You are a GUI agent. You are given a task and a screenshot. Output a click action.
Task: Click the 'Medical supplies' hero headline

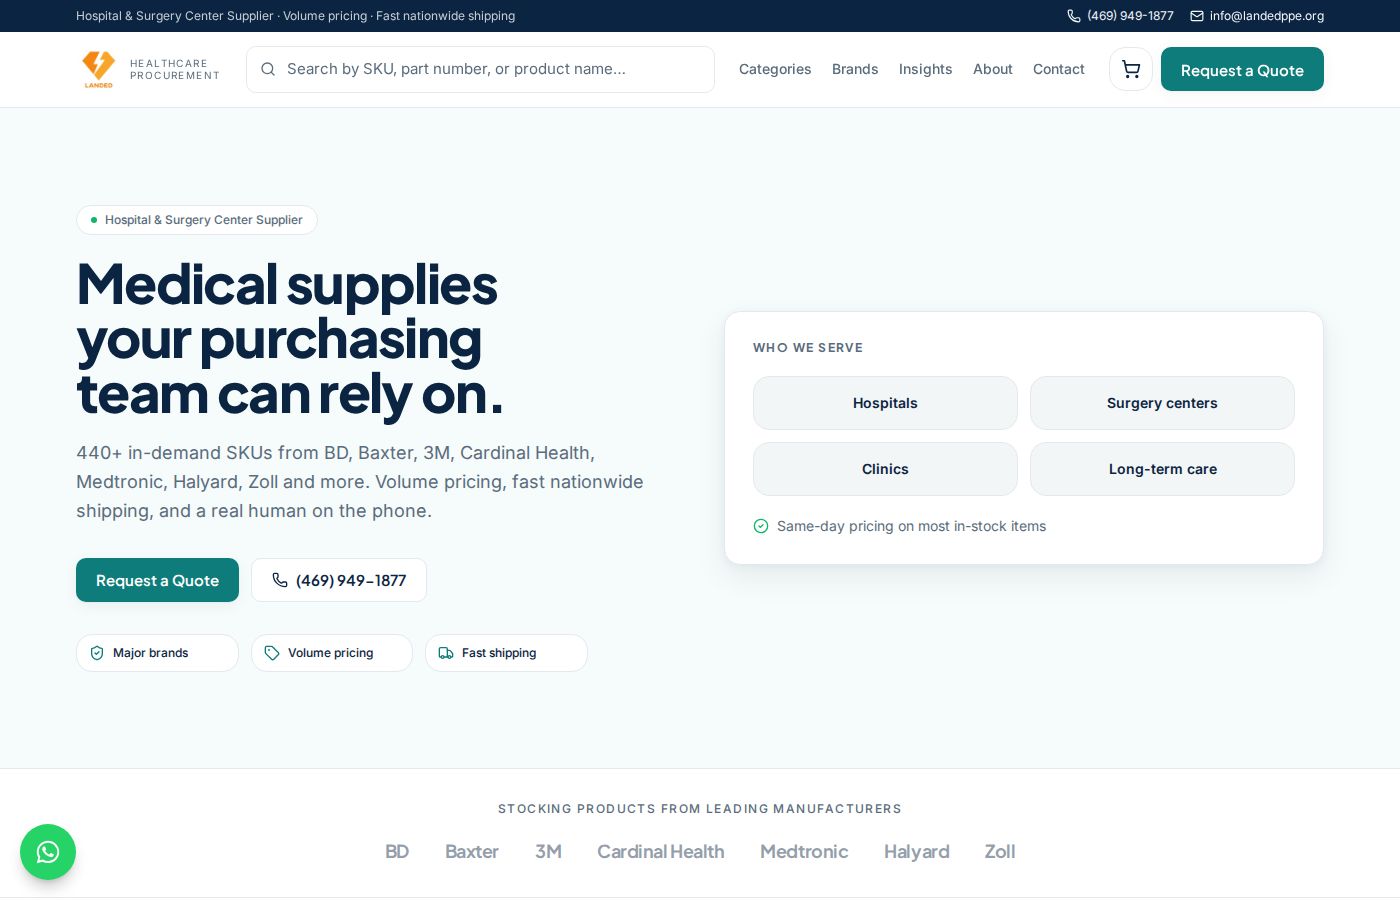[x=288, y=339]
